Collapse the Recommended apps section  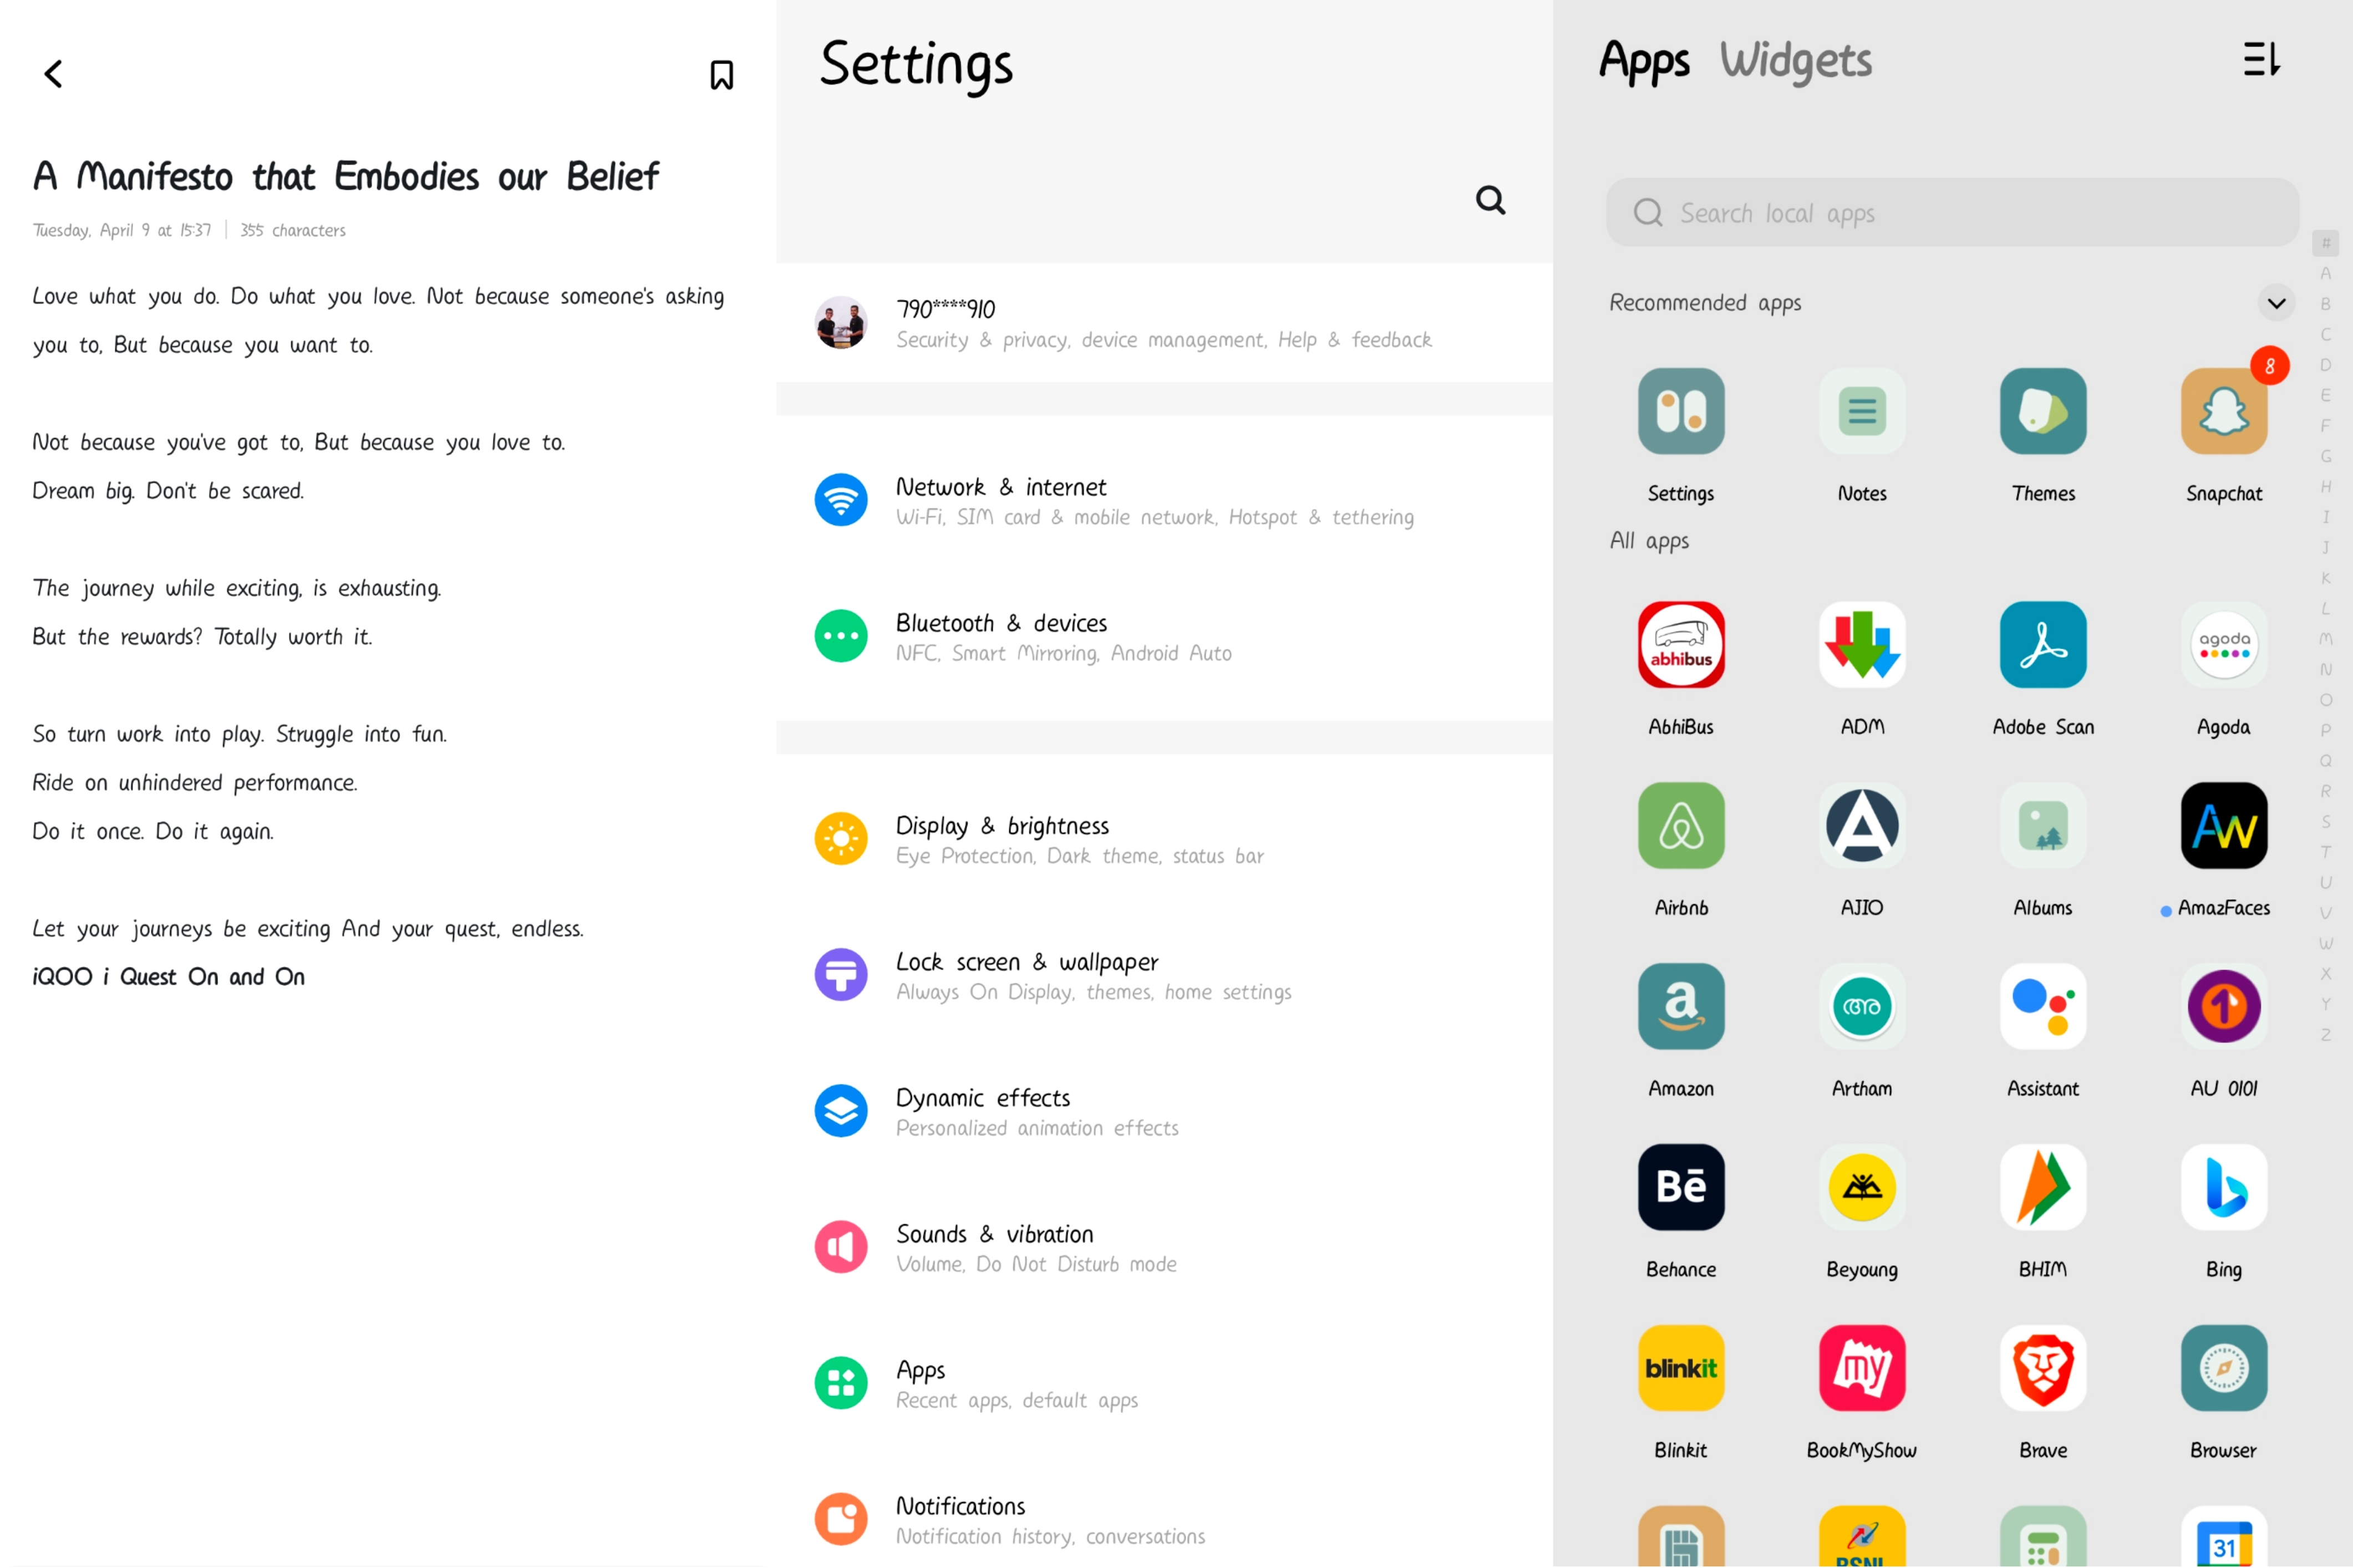(x=2275, y=303)
